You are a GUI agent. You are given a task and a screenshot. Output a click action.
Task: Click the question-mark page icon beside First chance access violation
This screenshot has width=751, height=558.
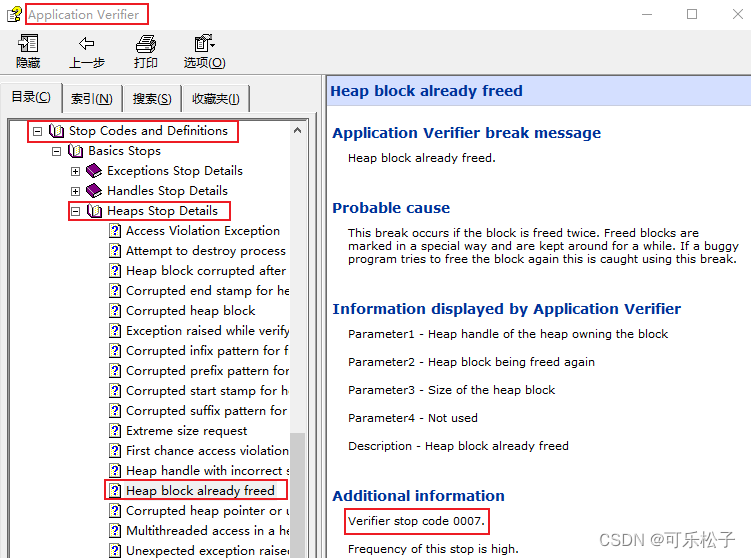pyautogui.click(x=115, y=451)
